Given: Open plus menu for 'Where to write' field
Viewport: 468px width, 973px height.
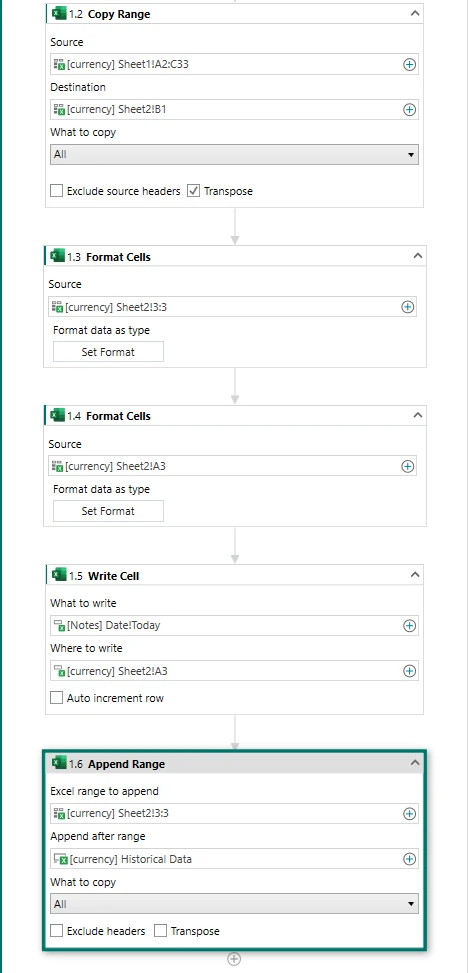Looking at the screenshot, I should (410, 671).
